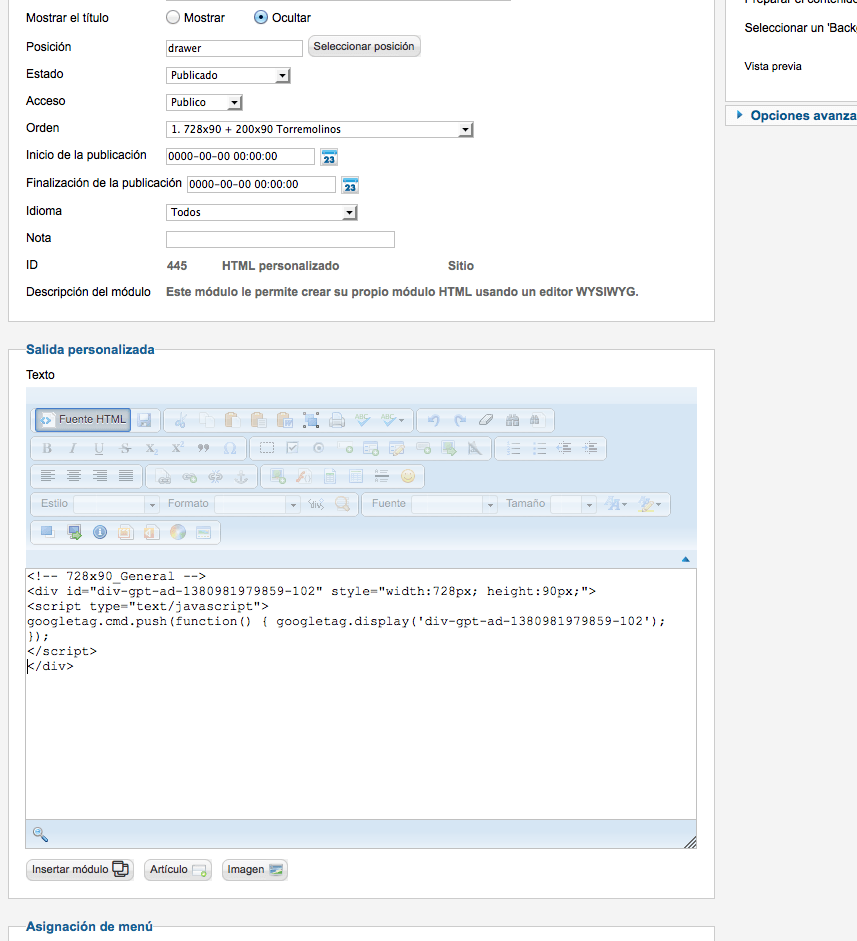Image resolution: width=857 pixels, height=941 pixels.
Task: Collapse the editor toolbar with the arrow
Action: tap(685, 559)
